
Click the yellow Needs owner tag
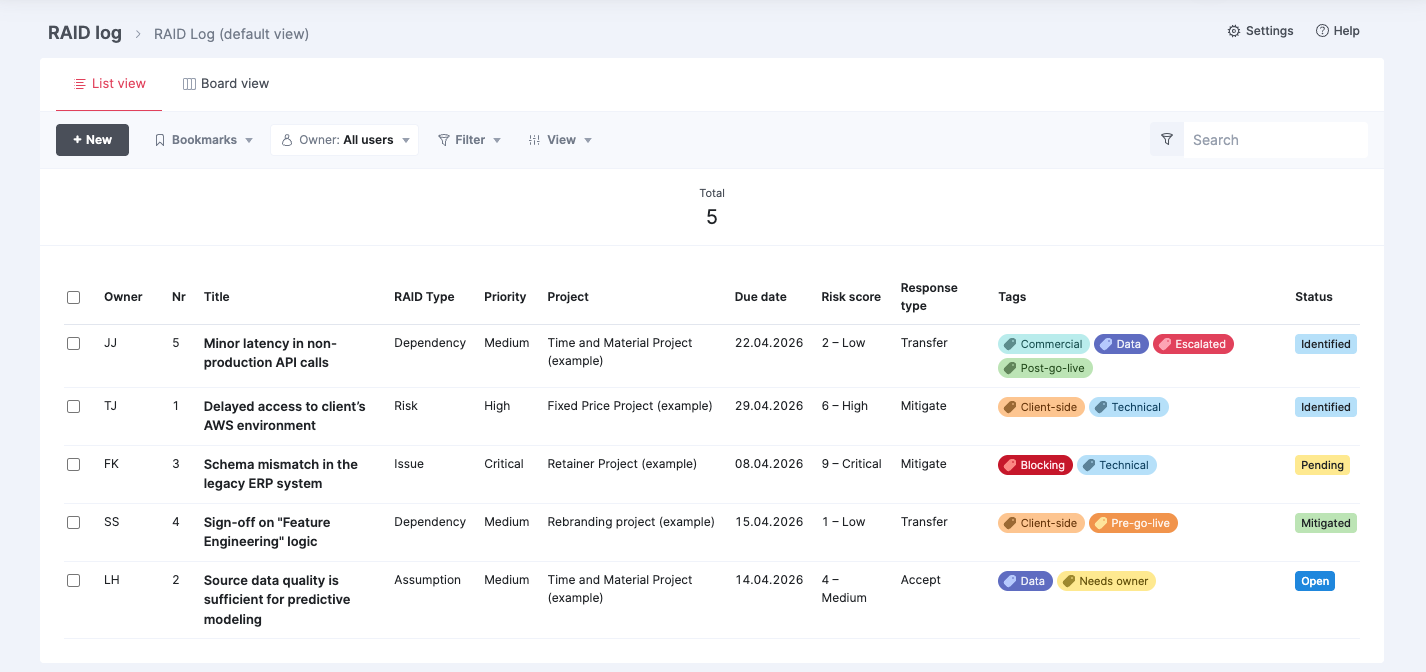(1106, 581)
